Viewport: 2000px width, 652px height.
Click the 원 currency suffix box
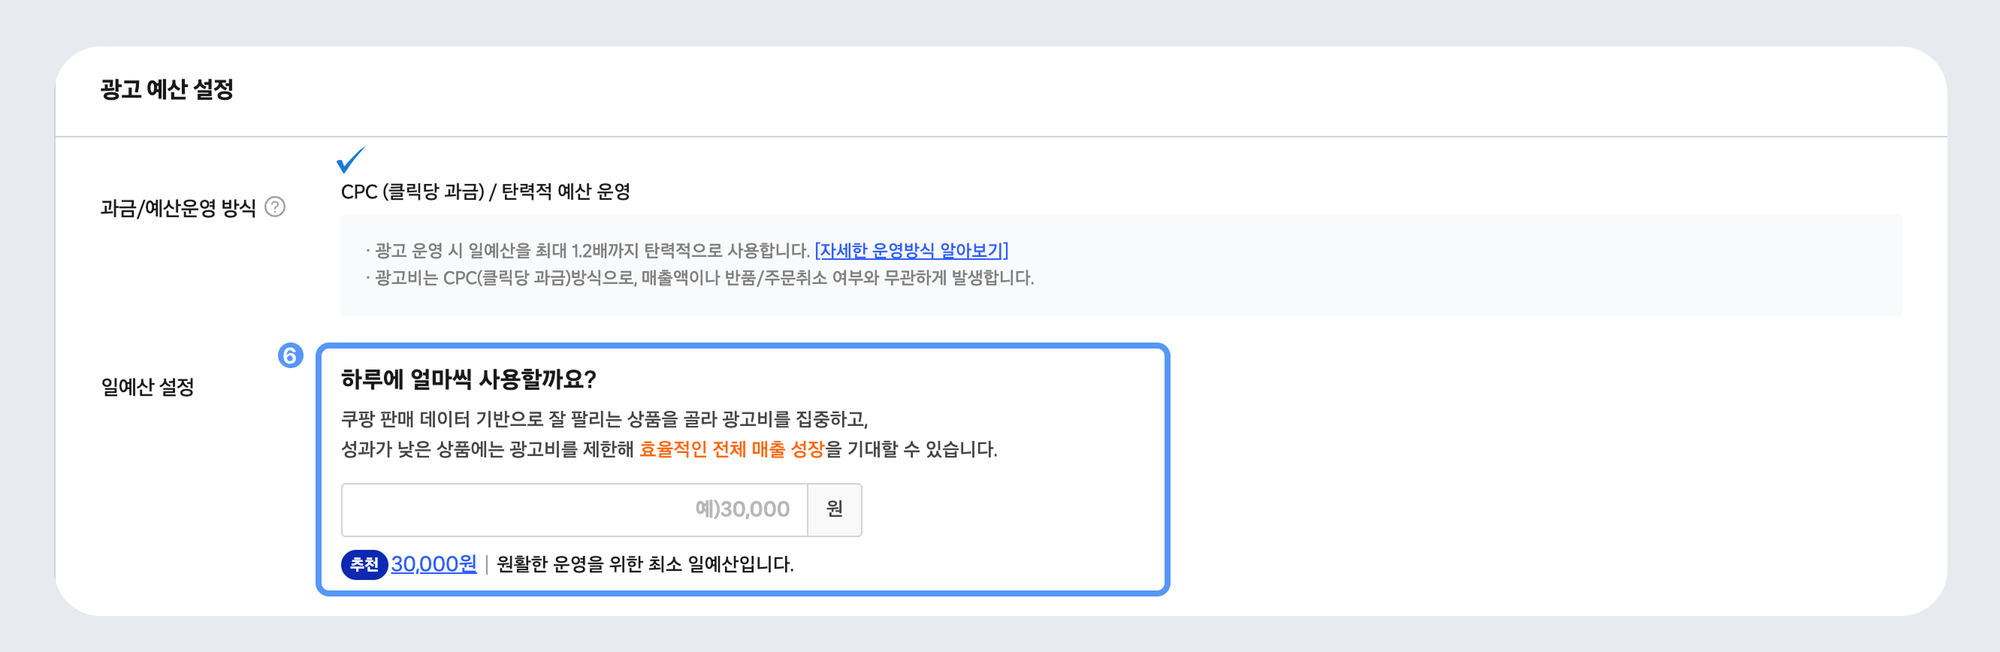coord(834,509)
